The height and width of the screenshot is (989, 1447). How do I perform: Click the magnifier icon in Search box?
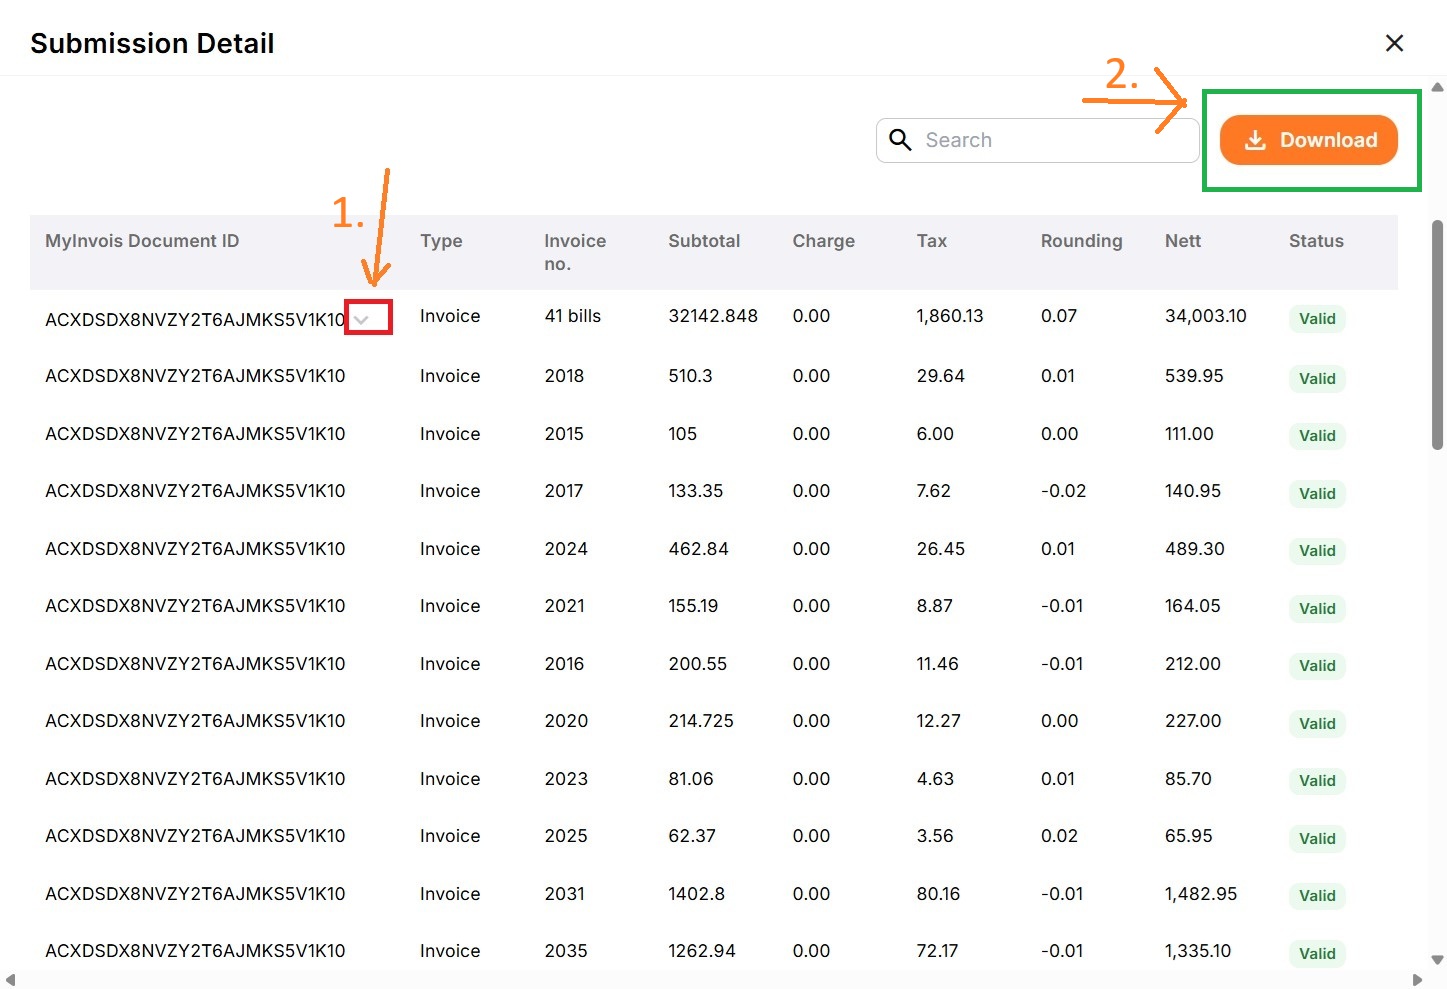pyautogui.click(x=900, y=140)
